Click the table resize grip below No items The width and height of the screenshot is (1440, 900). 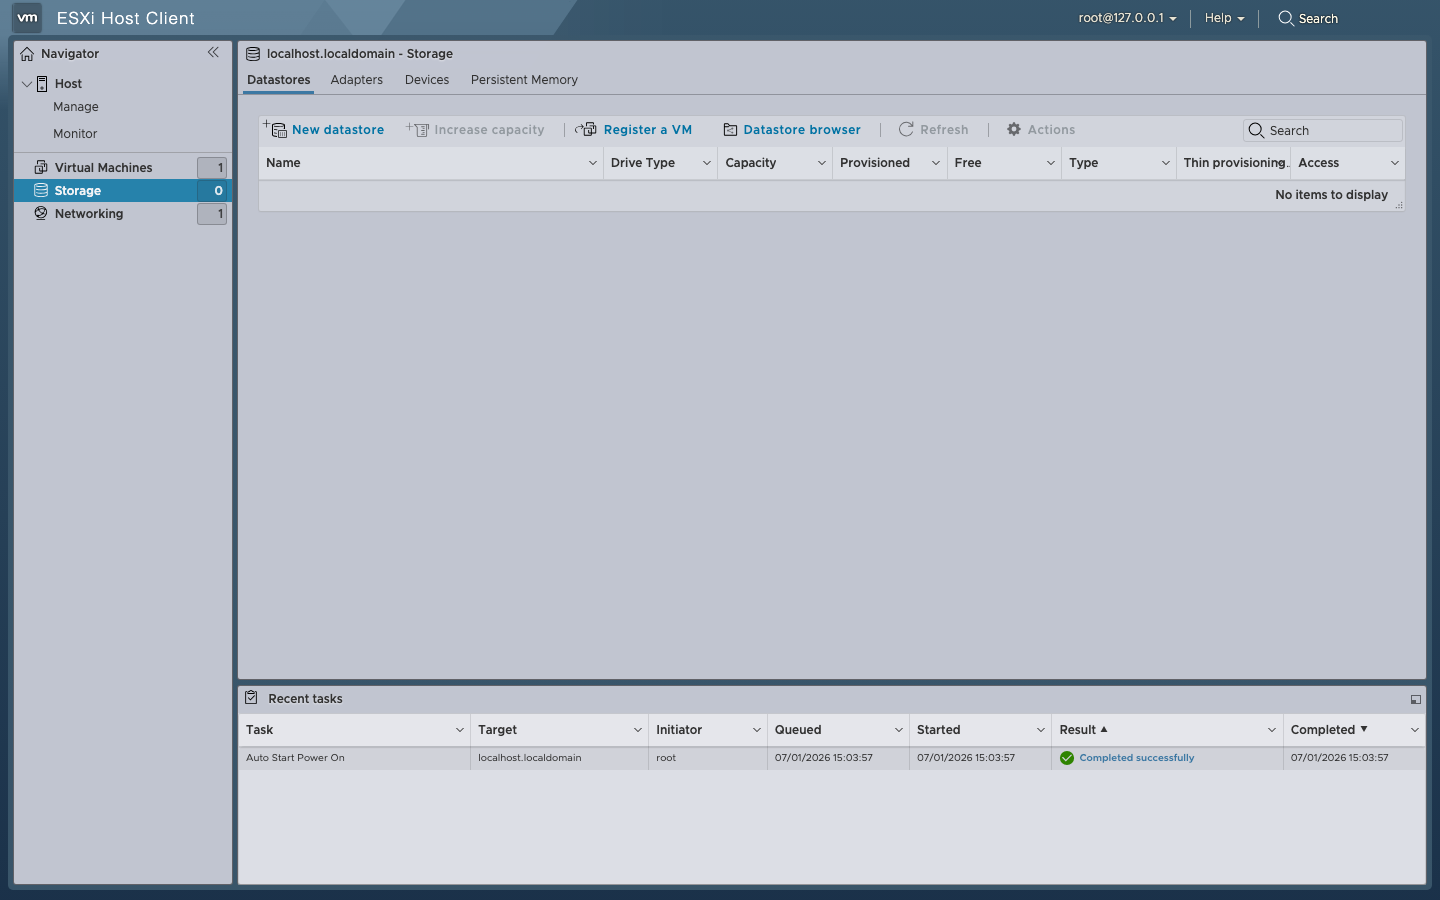[1399, 205]
